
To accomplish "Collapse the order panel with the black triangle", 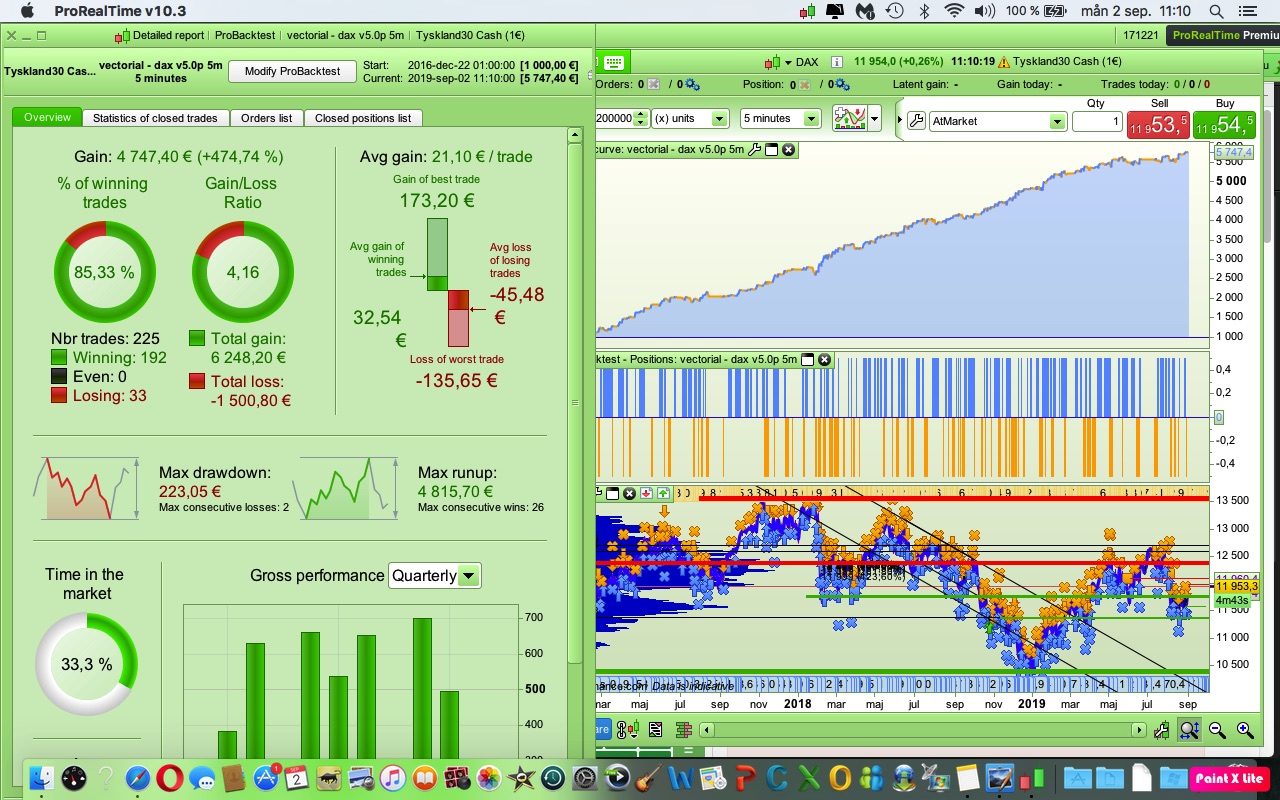I will 899,120.
